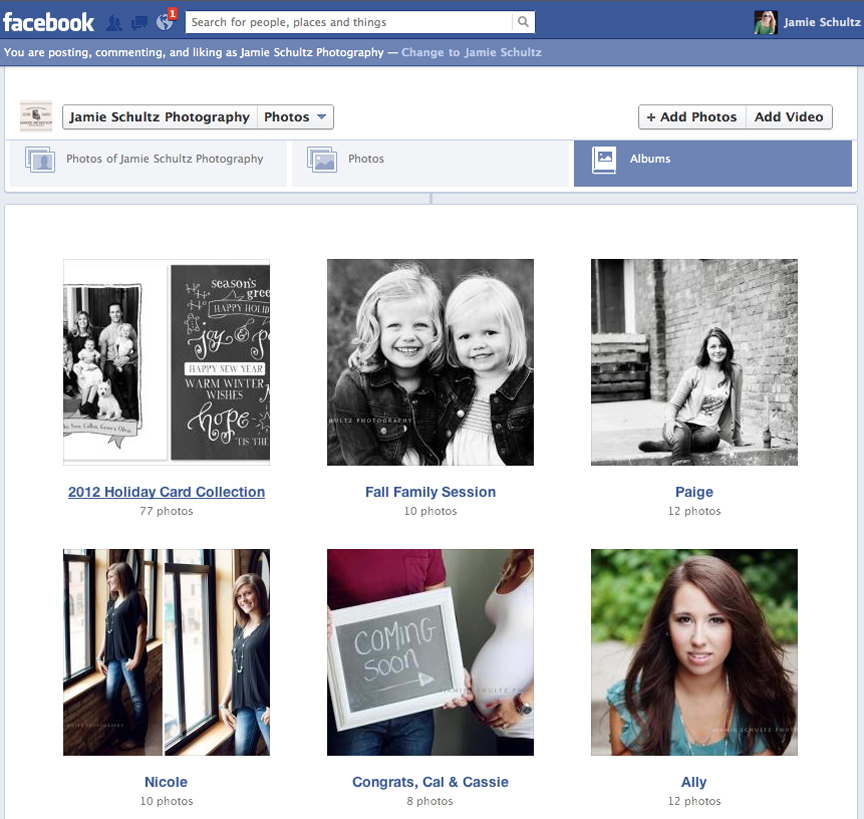864x819 pixels.
Task: Click Jamie Schultz profile picture icon
Action: click(x=766, y=22)
